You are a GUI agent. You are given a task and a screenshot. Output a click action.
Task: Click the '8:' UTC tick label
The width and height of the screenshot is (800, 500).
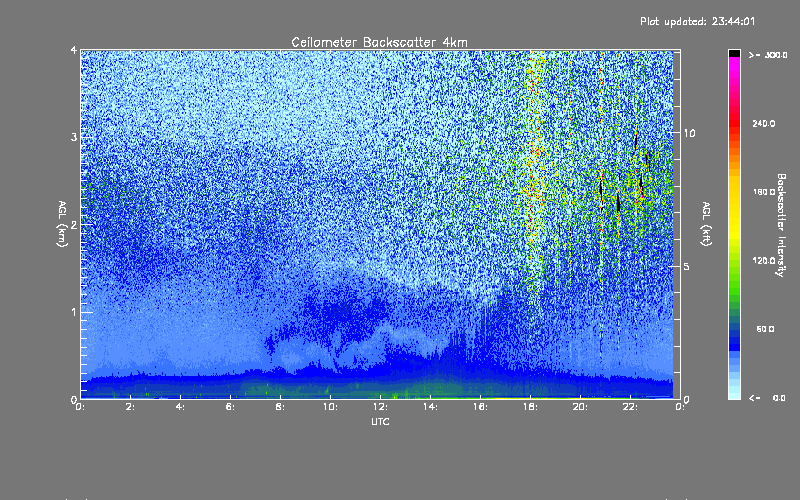pos(280,407)
